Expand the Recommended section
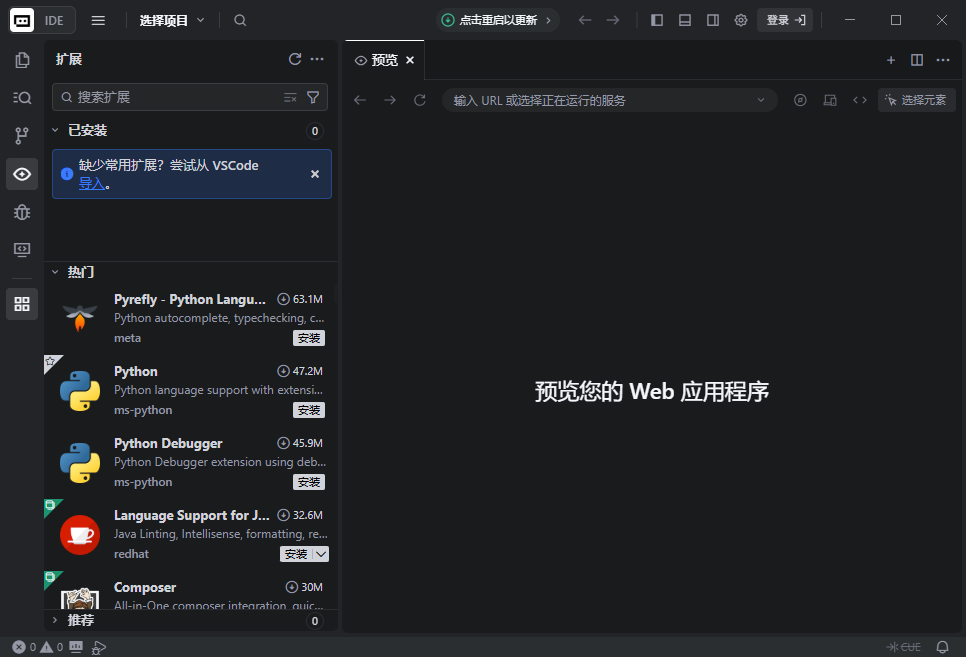The height and width of the screenshot is (657, 966). point(55,620)
